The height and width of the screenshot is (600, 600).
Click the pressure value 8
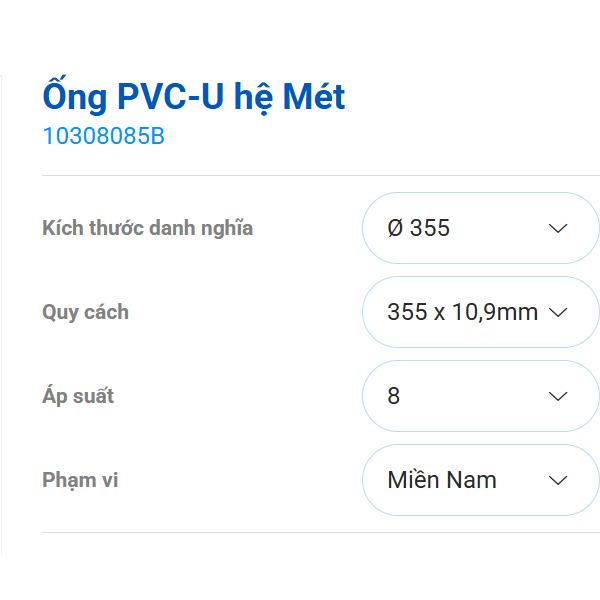(x=394, y=396)
